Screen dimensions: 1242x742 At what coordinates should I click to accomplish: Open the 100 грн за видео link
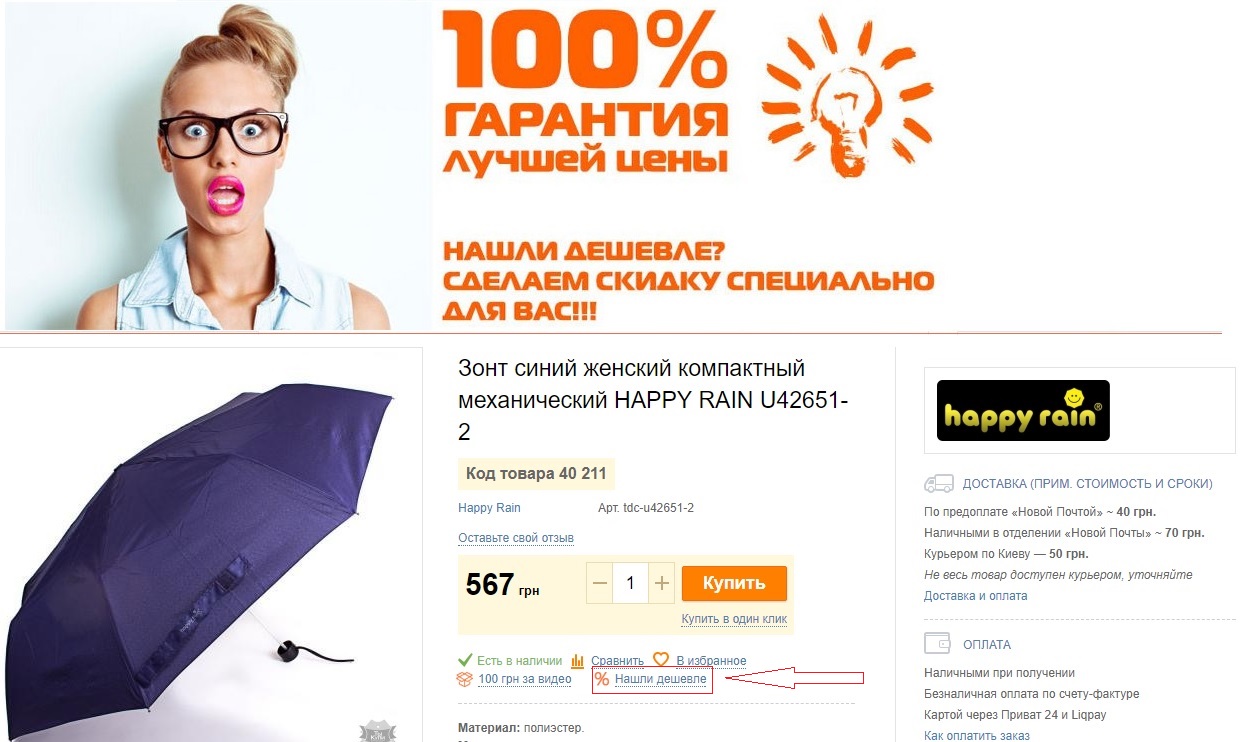click(525, 679)
